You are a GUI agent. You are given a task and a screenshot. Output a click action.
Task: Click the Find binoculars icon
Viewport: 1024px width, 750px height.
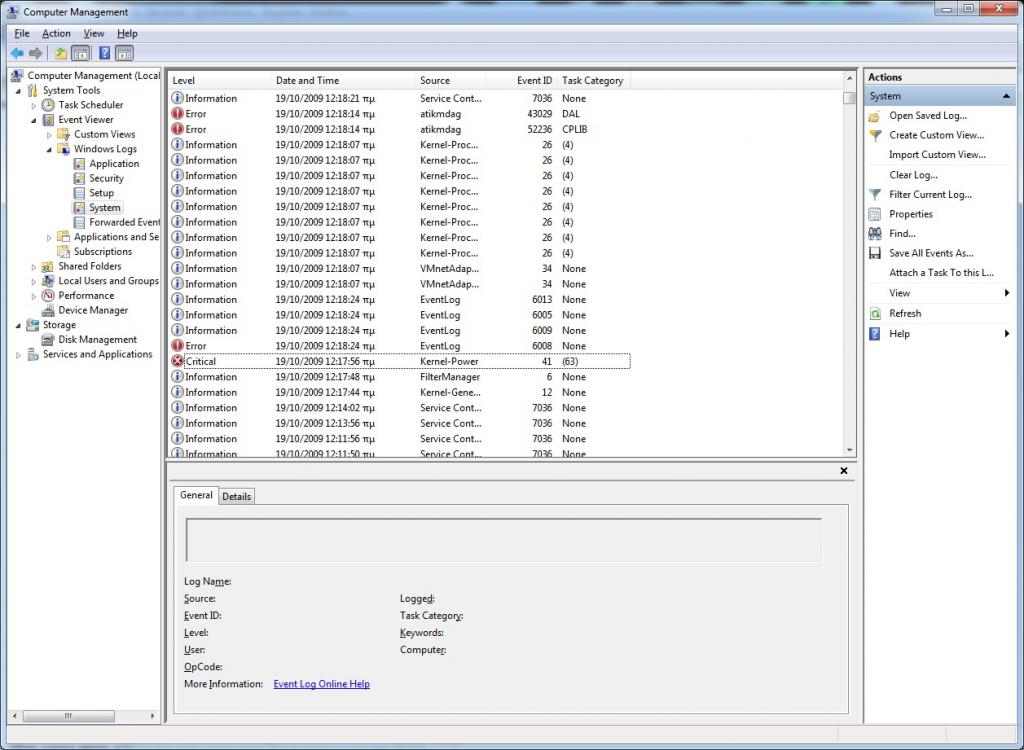[875, 234]
